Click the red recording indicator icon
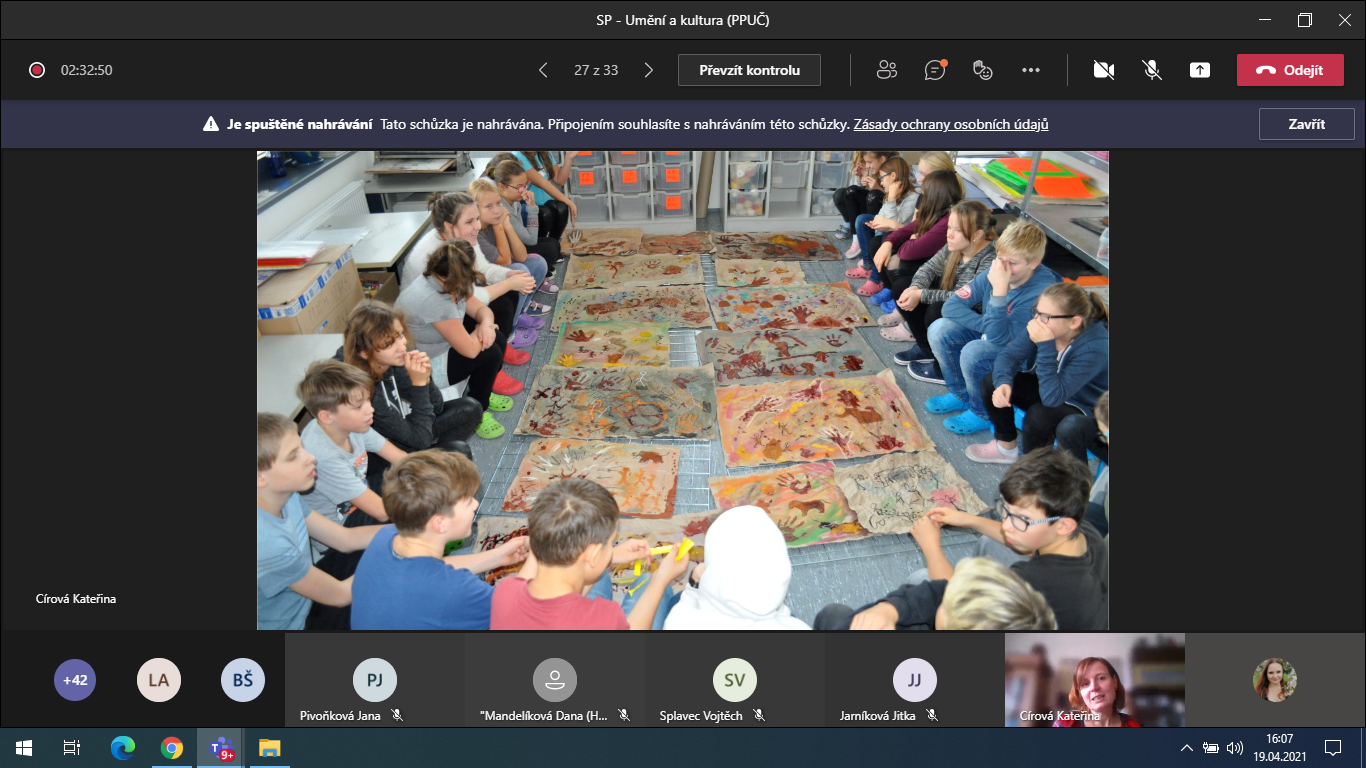This screenshot has width=1366, height=768. click(37, 70)
